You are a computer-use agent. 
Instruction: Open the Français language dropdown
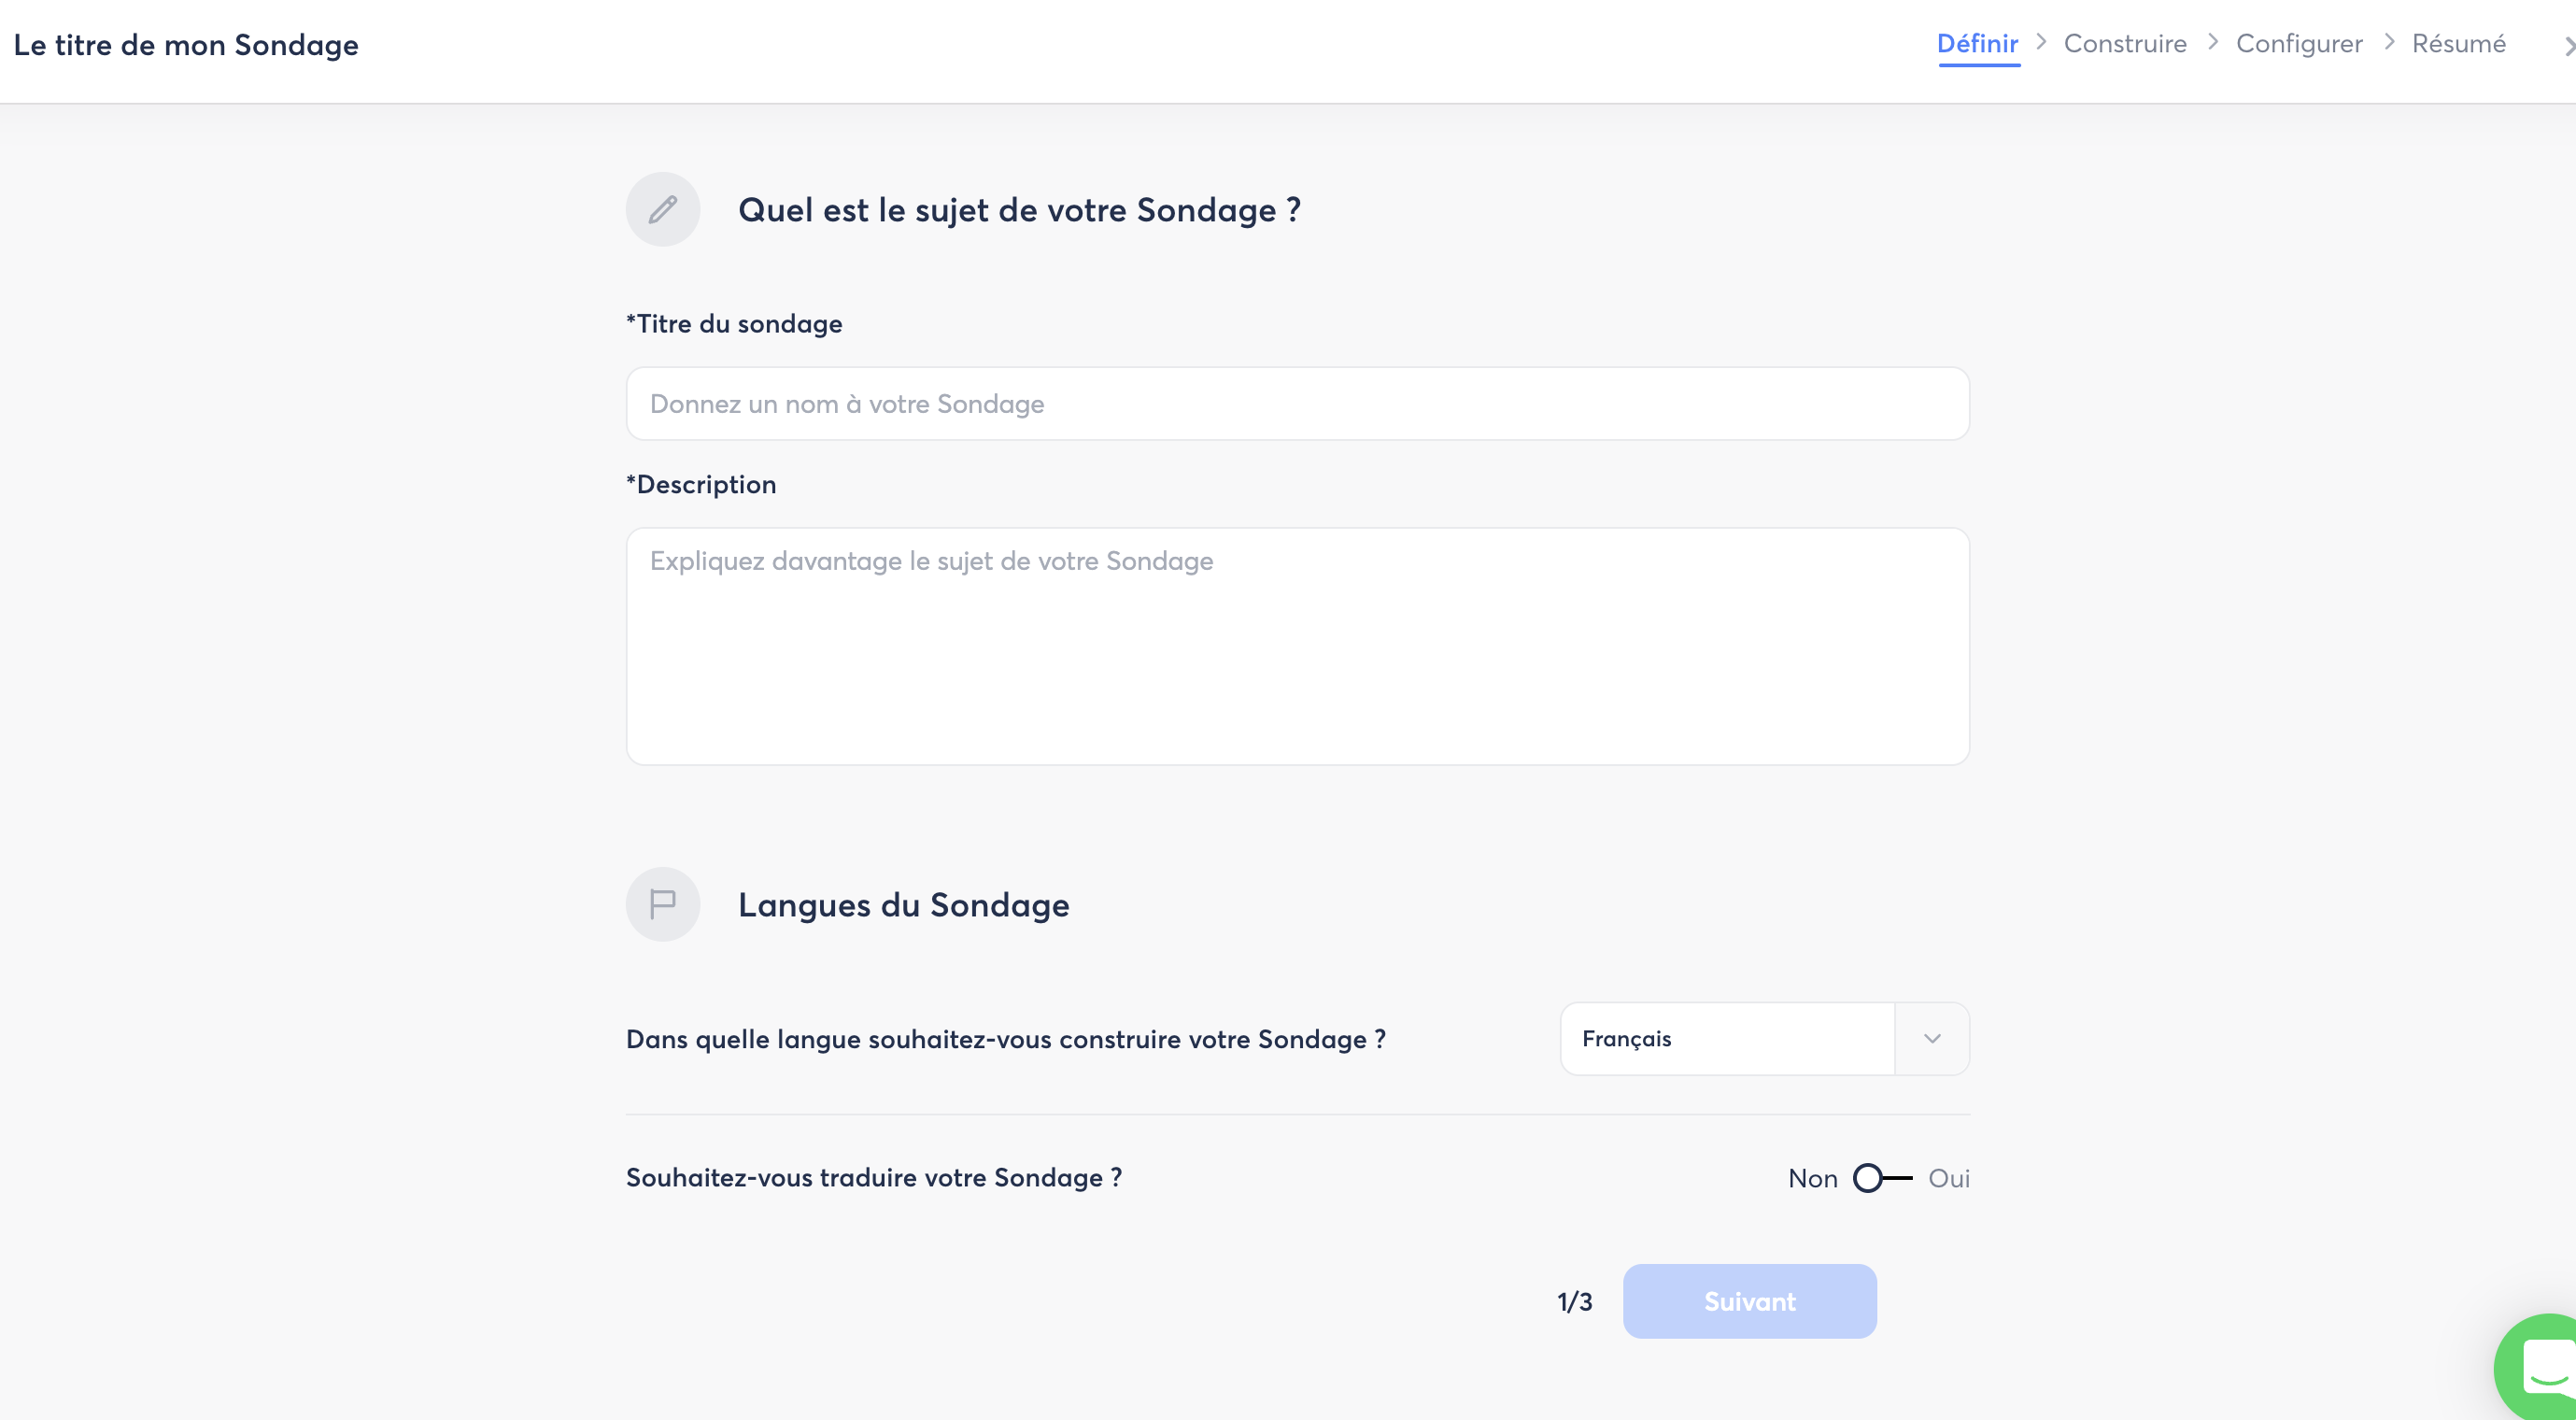[1727, 1039]
